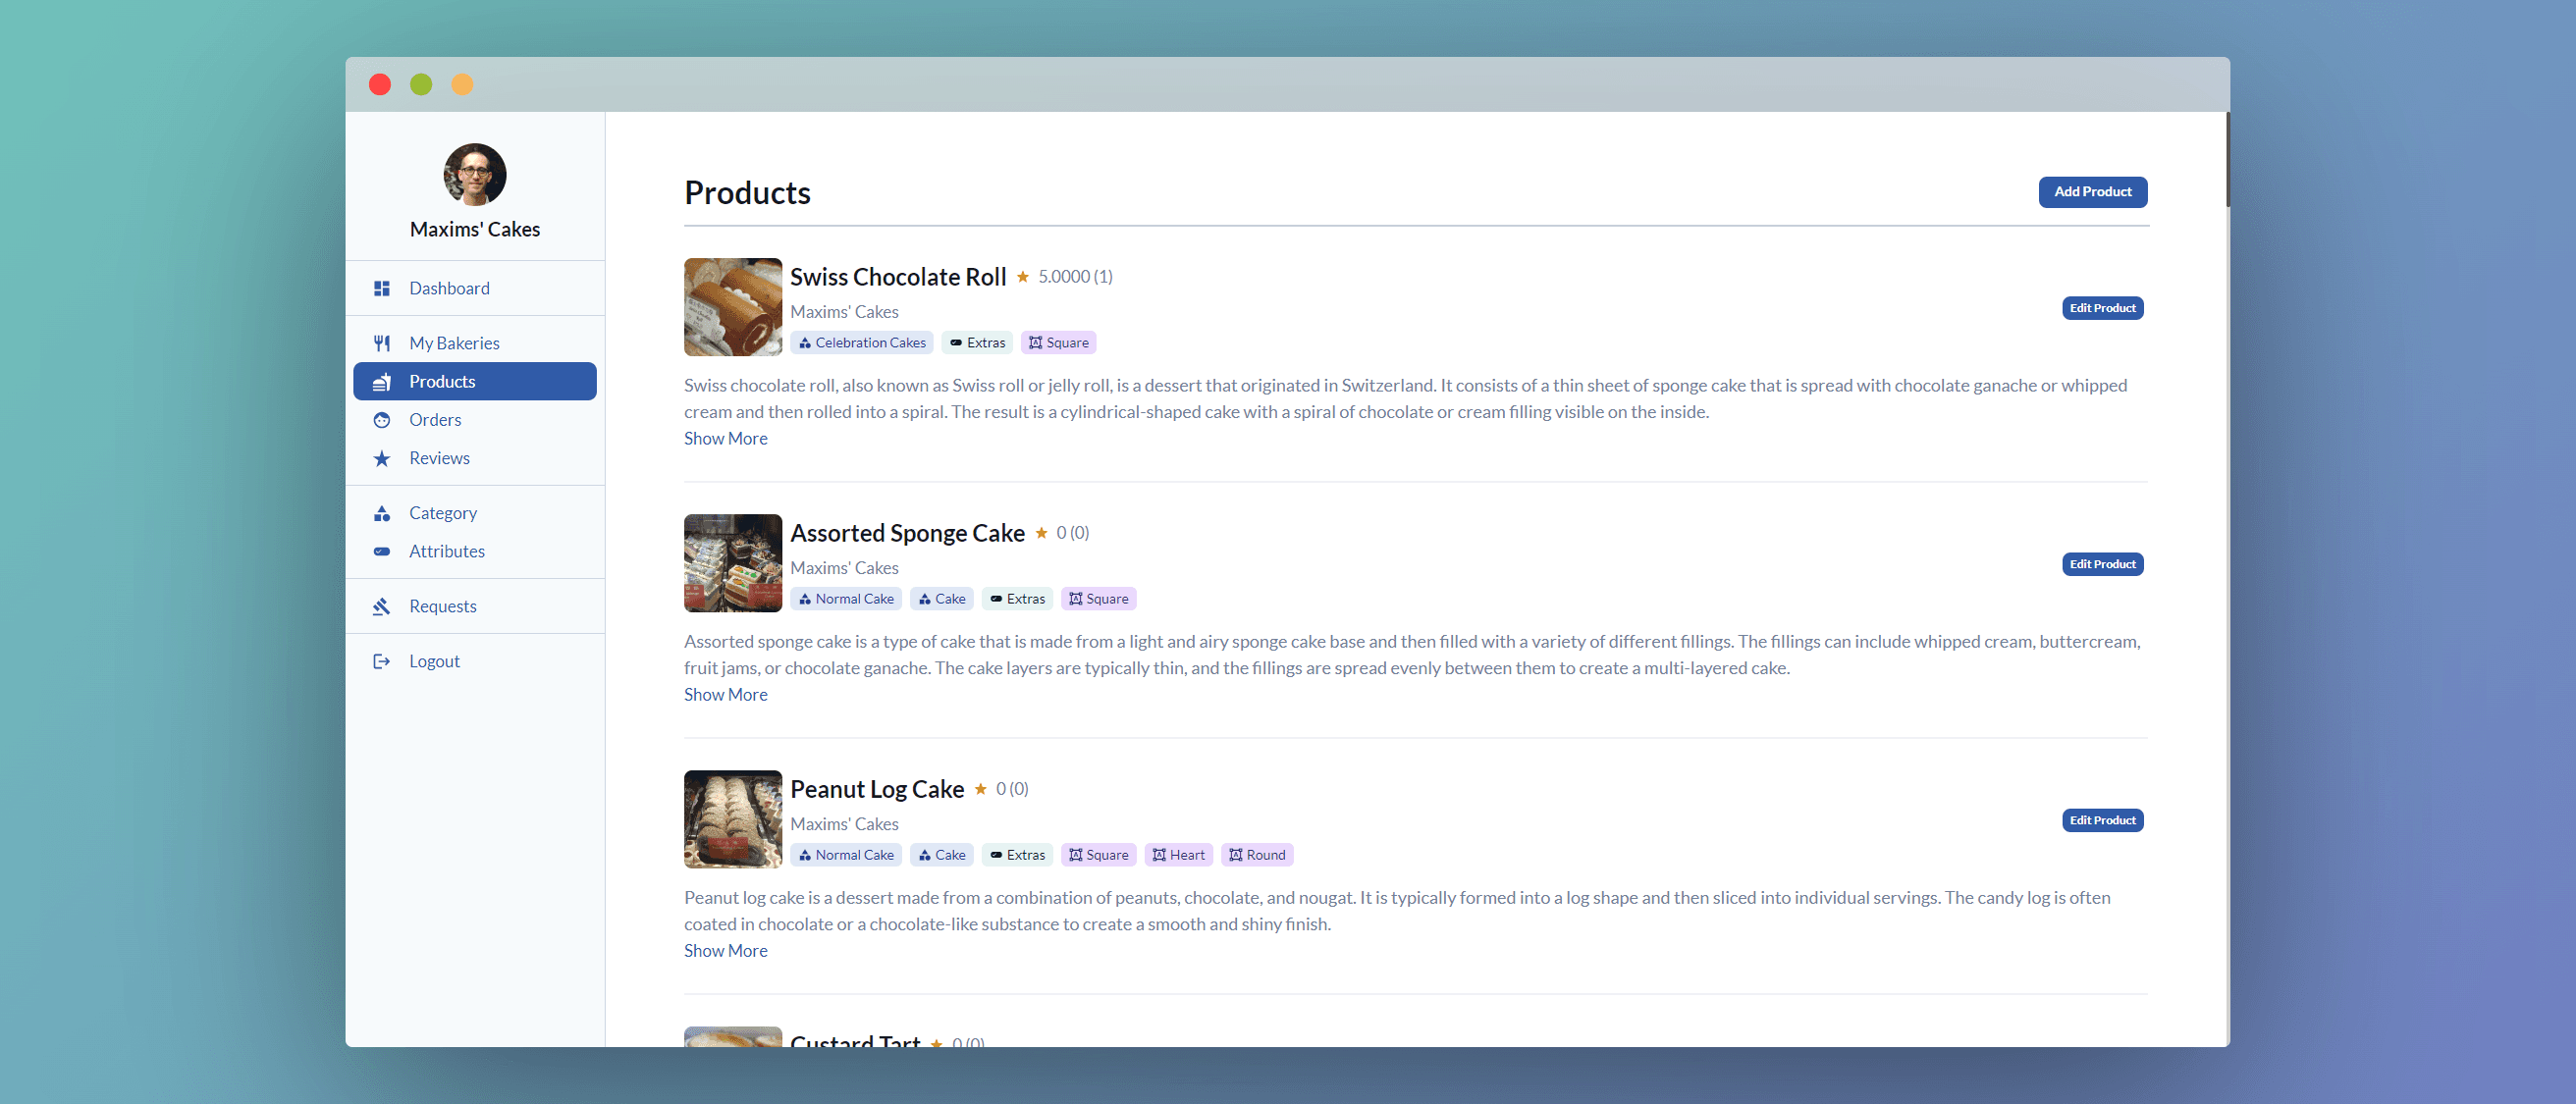Show more of Peanut Log Cake description

pyautogui.click(x=725, y=950)
